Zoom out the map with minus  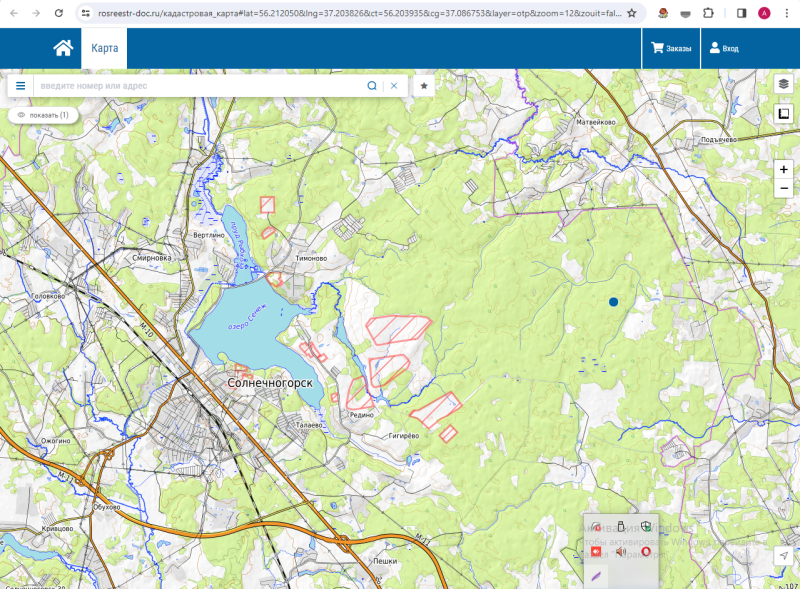click(784, 188)
